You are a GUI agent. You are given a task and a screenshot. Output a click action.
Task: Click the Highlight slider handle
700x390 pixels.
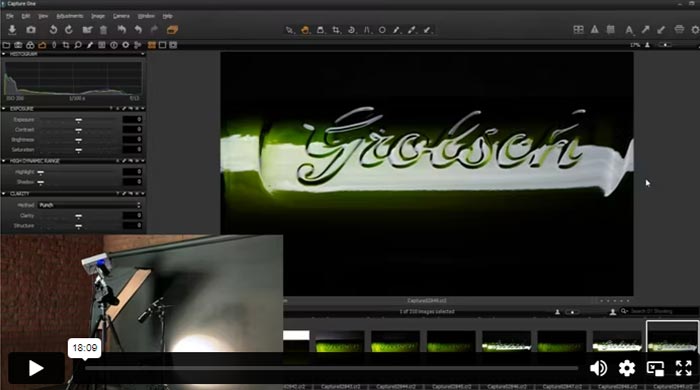click(x=41, y=172)
